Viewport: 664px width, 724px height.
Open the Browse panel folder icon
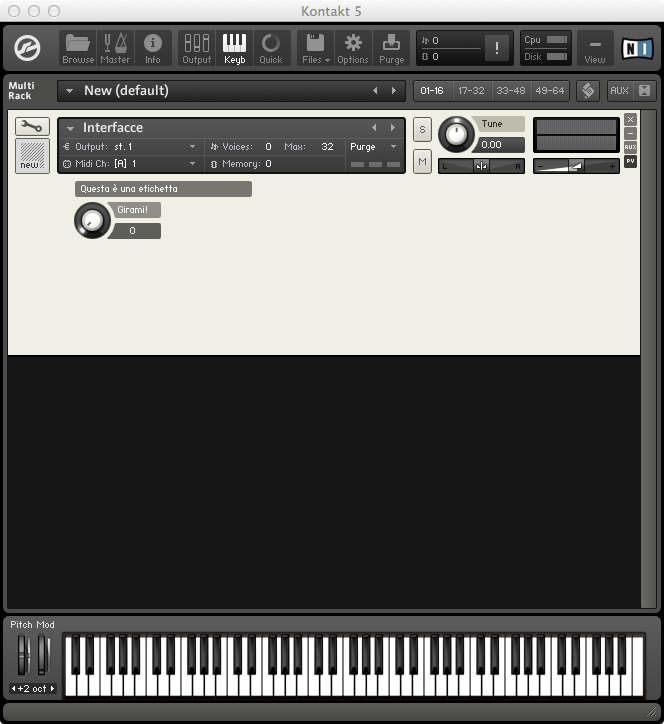78,47
